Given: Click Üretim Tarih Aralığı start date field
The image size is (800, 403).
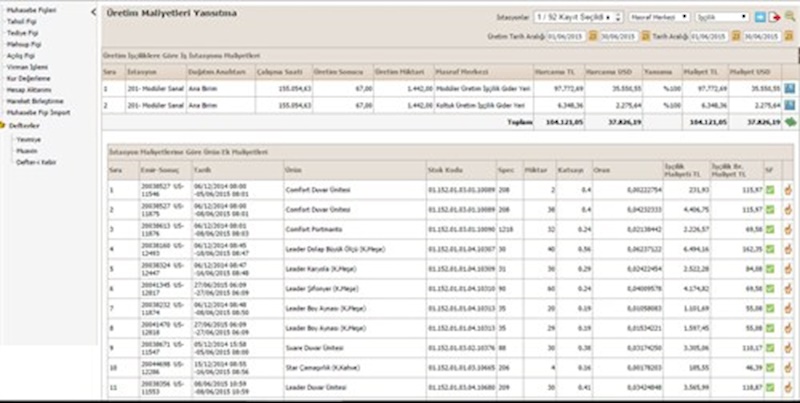Looking at the screenshot, I should tap(566, 37).
